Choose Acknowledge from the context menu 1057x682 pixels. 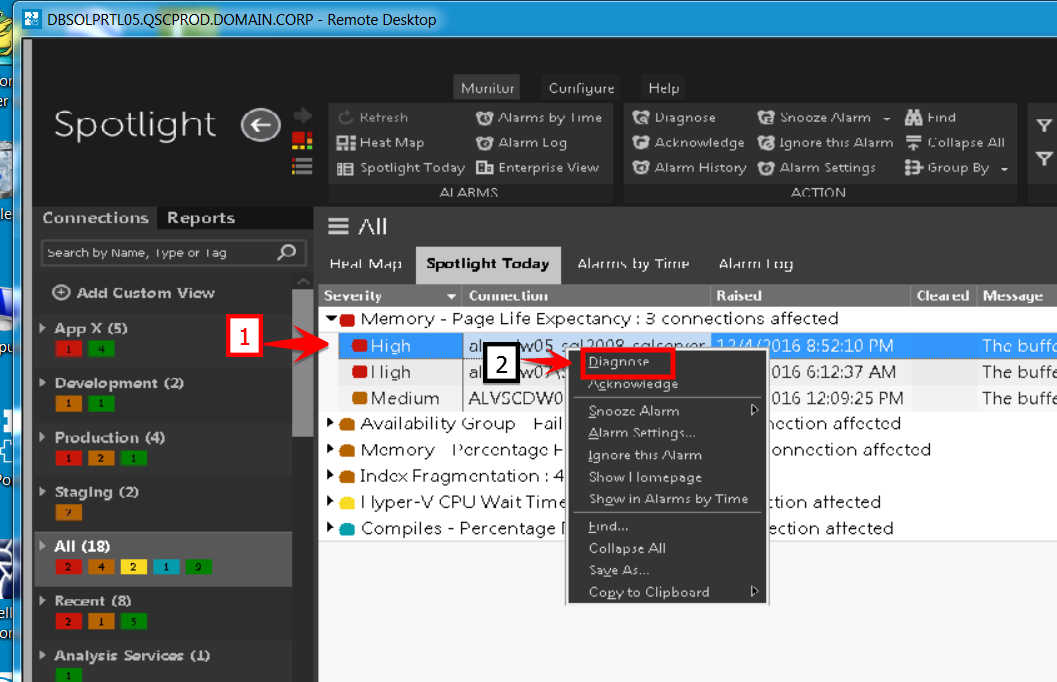point(633,384)
